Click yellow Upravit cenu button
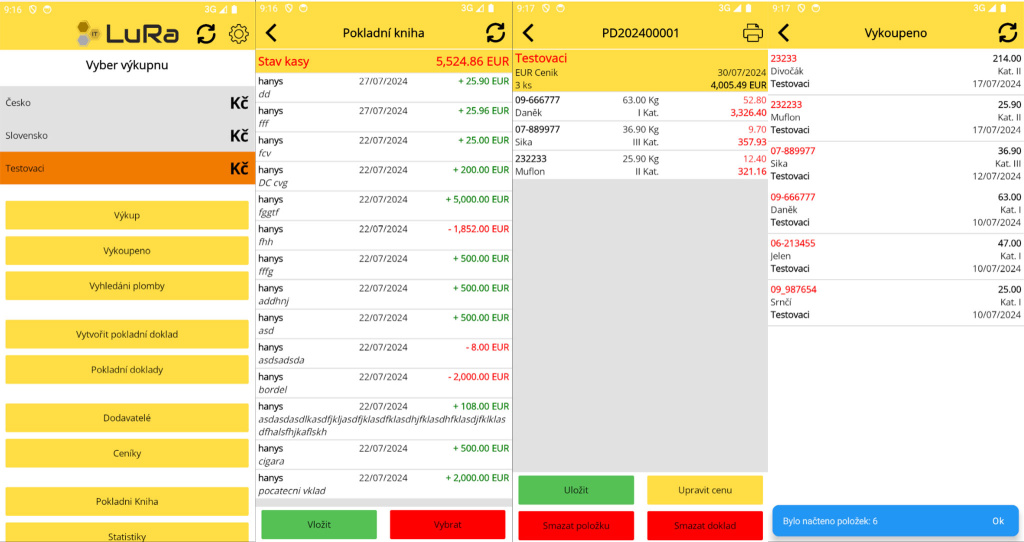1024x542 pixels. (704, 490)
